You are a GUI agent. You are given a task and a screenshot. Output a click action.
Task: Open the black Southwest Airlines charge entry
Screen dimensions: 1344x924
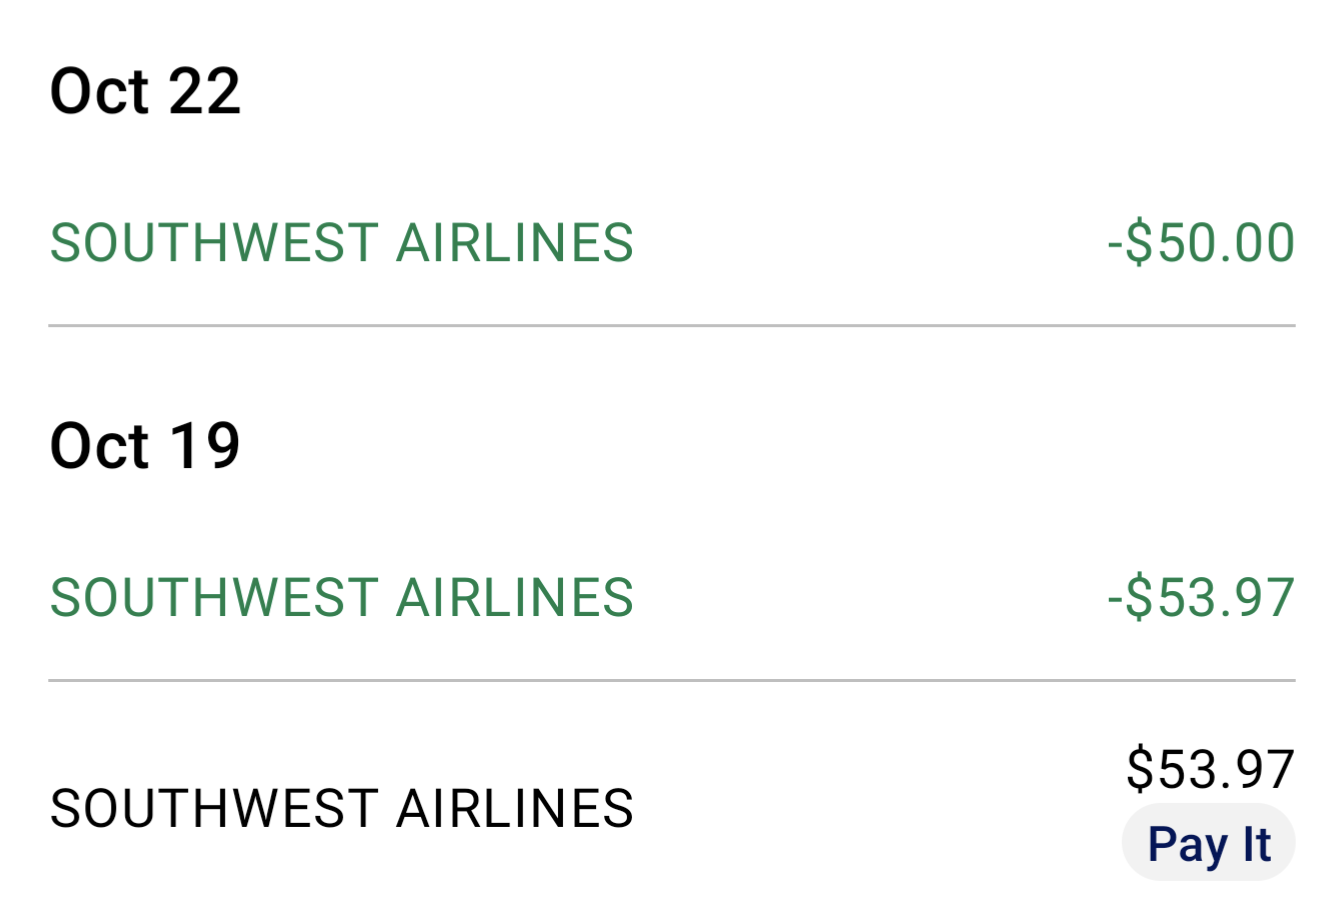[x=672, y=808]
